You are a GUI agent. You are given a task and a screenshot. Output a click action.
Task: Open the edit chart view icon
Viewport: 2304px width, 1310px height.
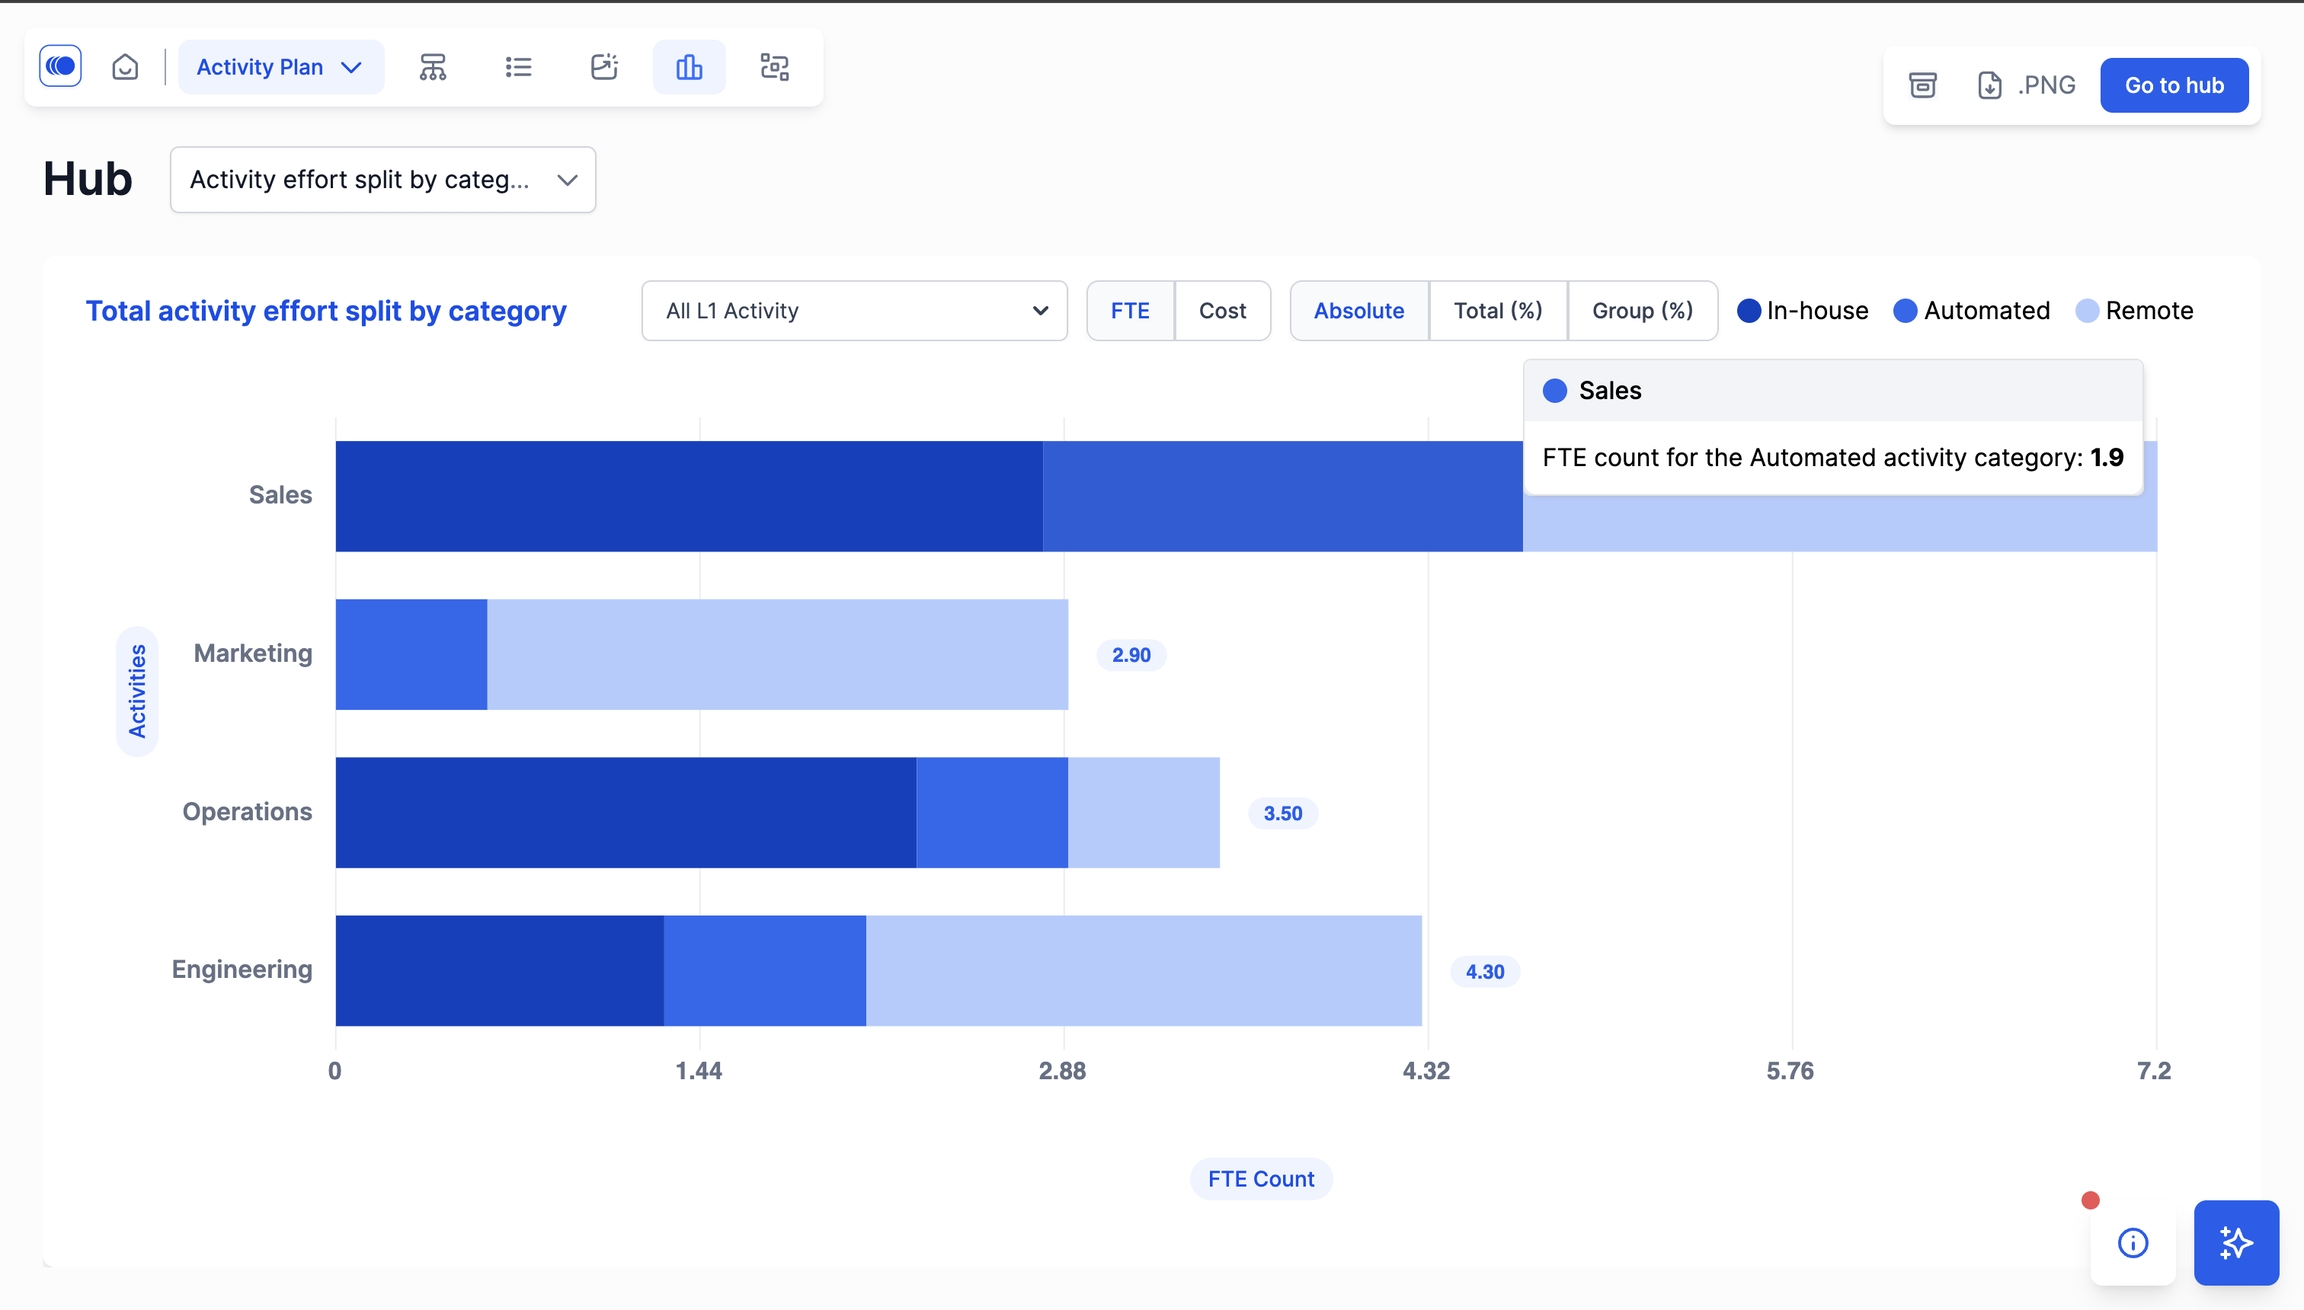604,67
